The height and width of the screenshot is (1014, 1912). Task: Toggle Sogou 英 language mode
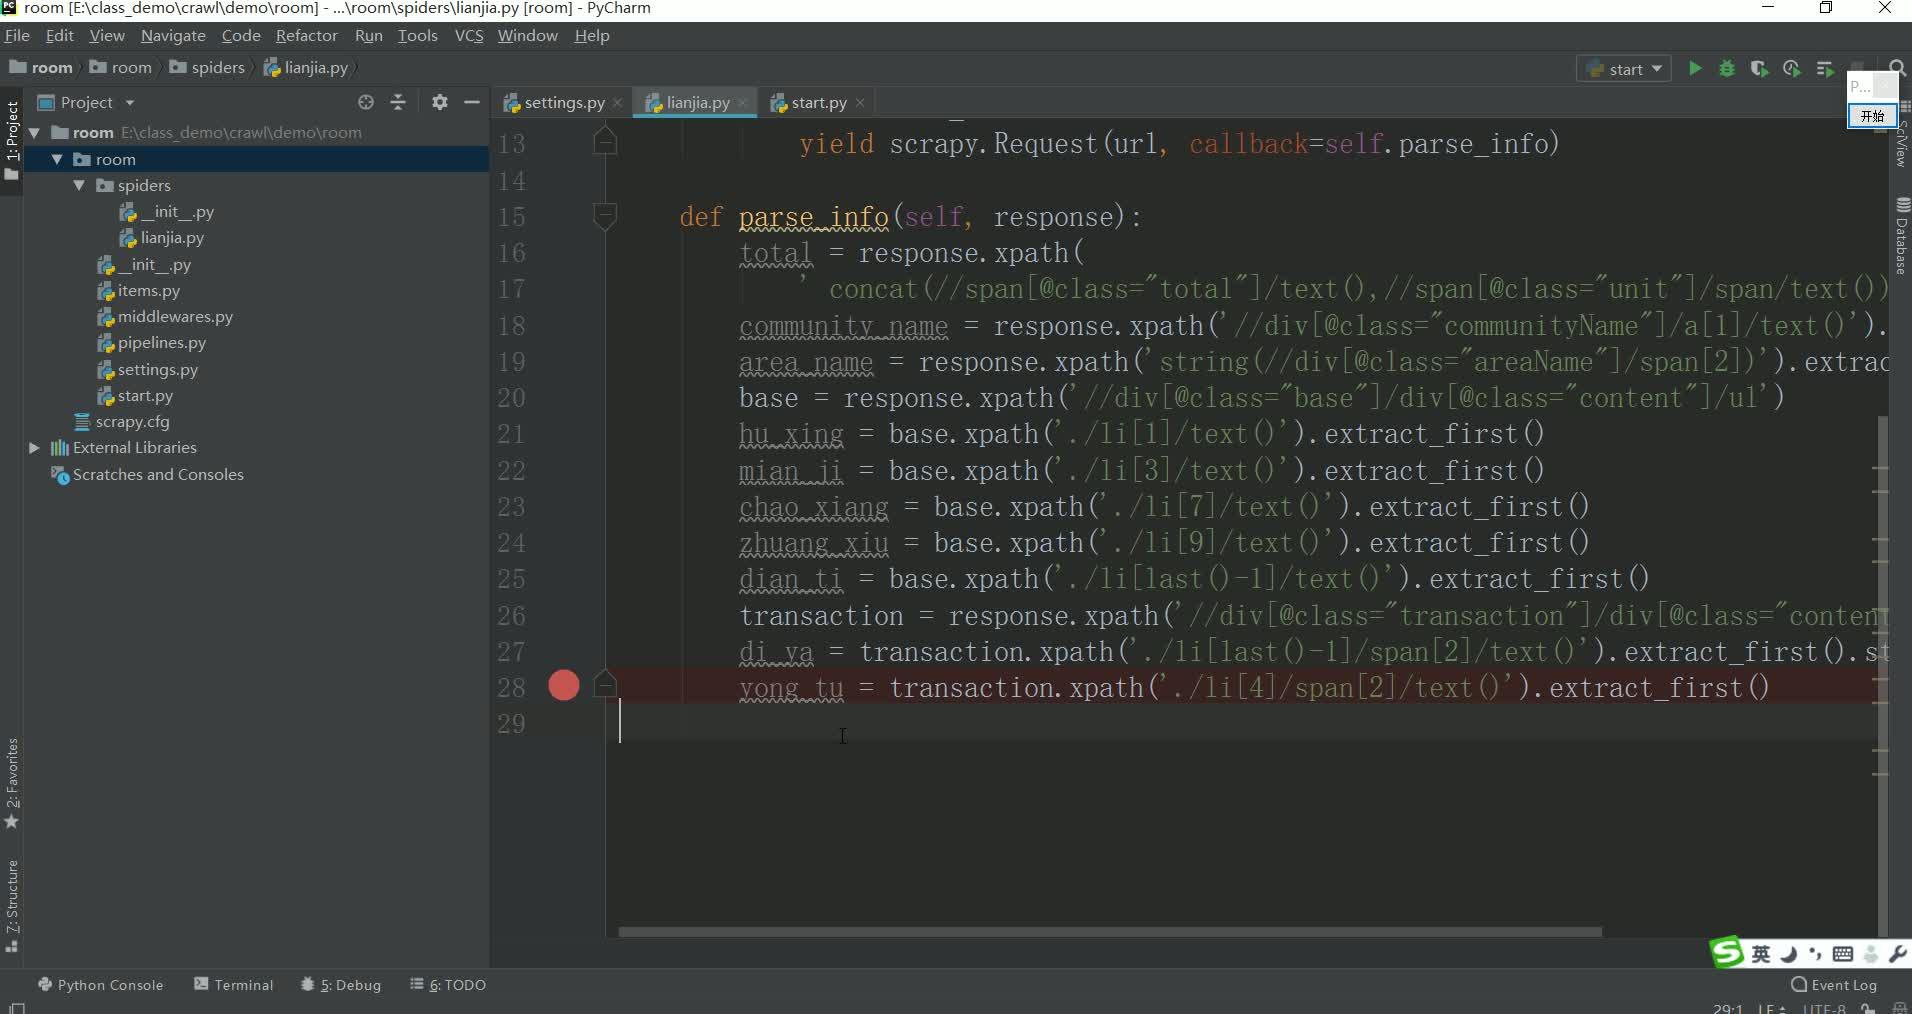point(1760,954)
